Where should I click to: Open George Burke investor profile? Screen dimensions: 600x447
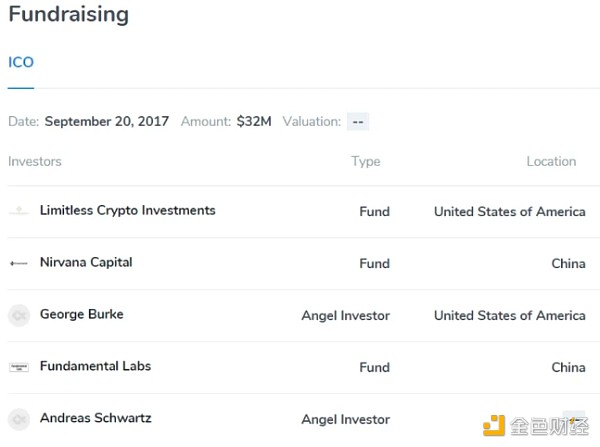click(82, 315)
